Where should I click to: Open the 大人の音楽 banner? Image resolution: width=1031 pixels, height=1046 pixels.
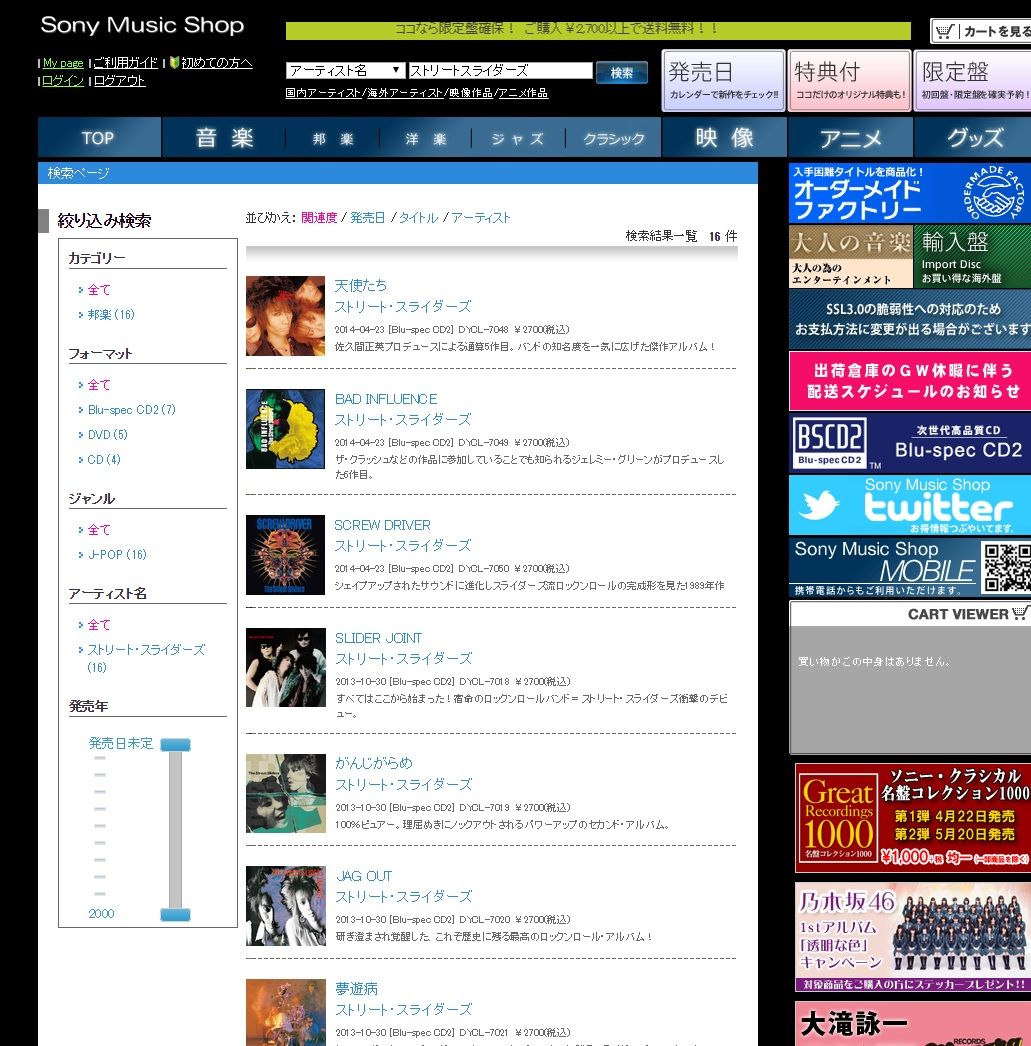pos(850,257)
